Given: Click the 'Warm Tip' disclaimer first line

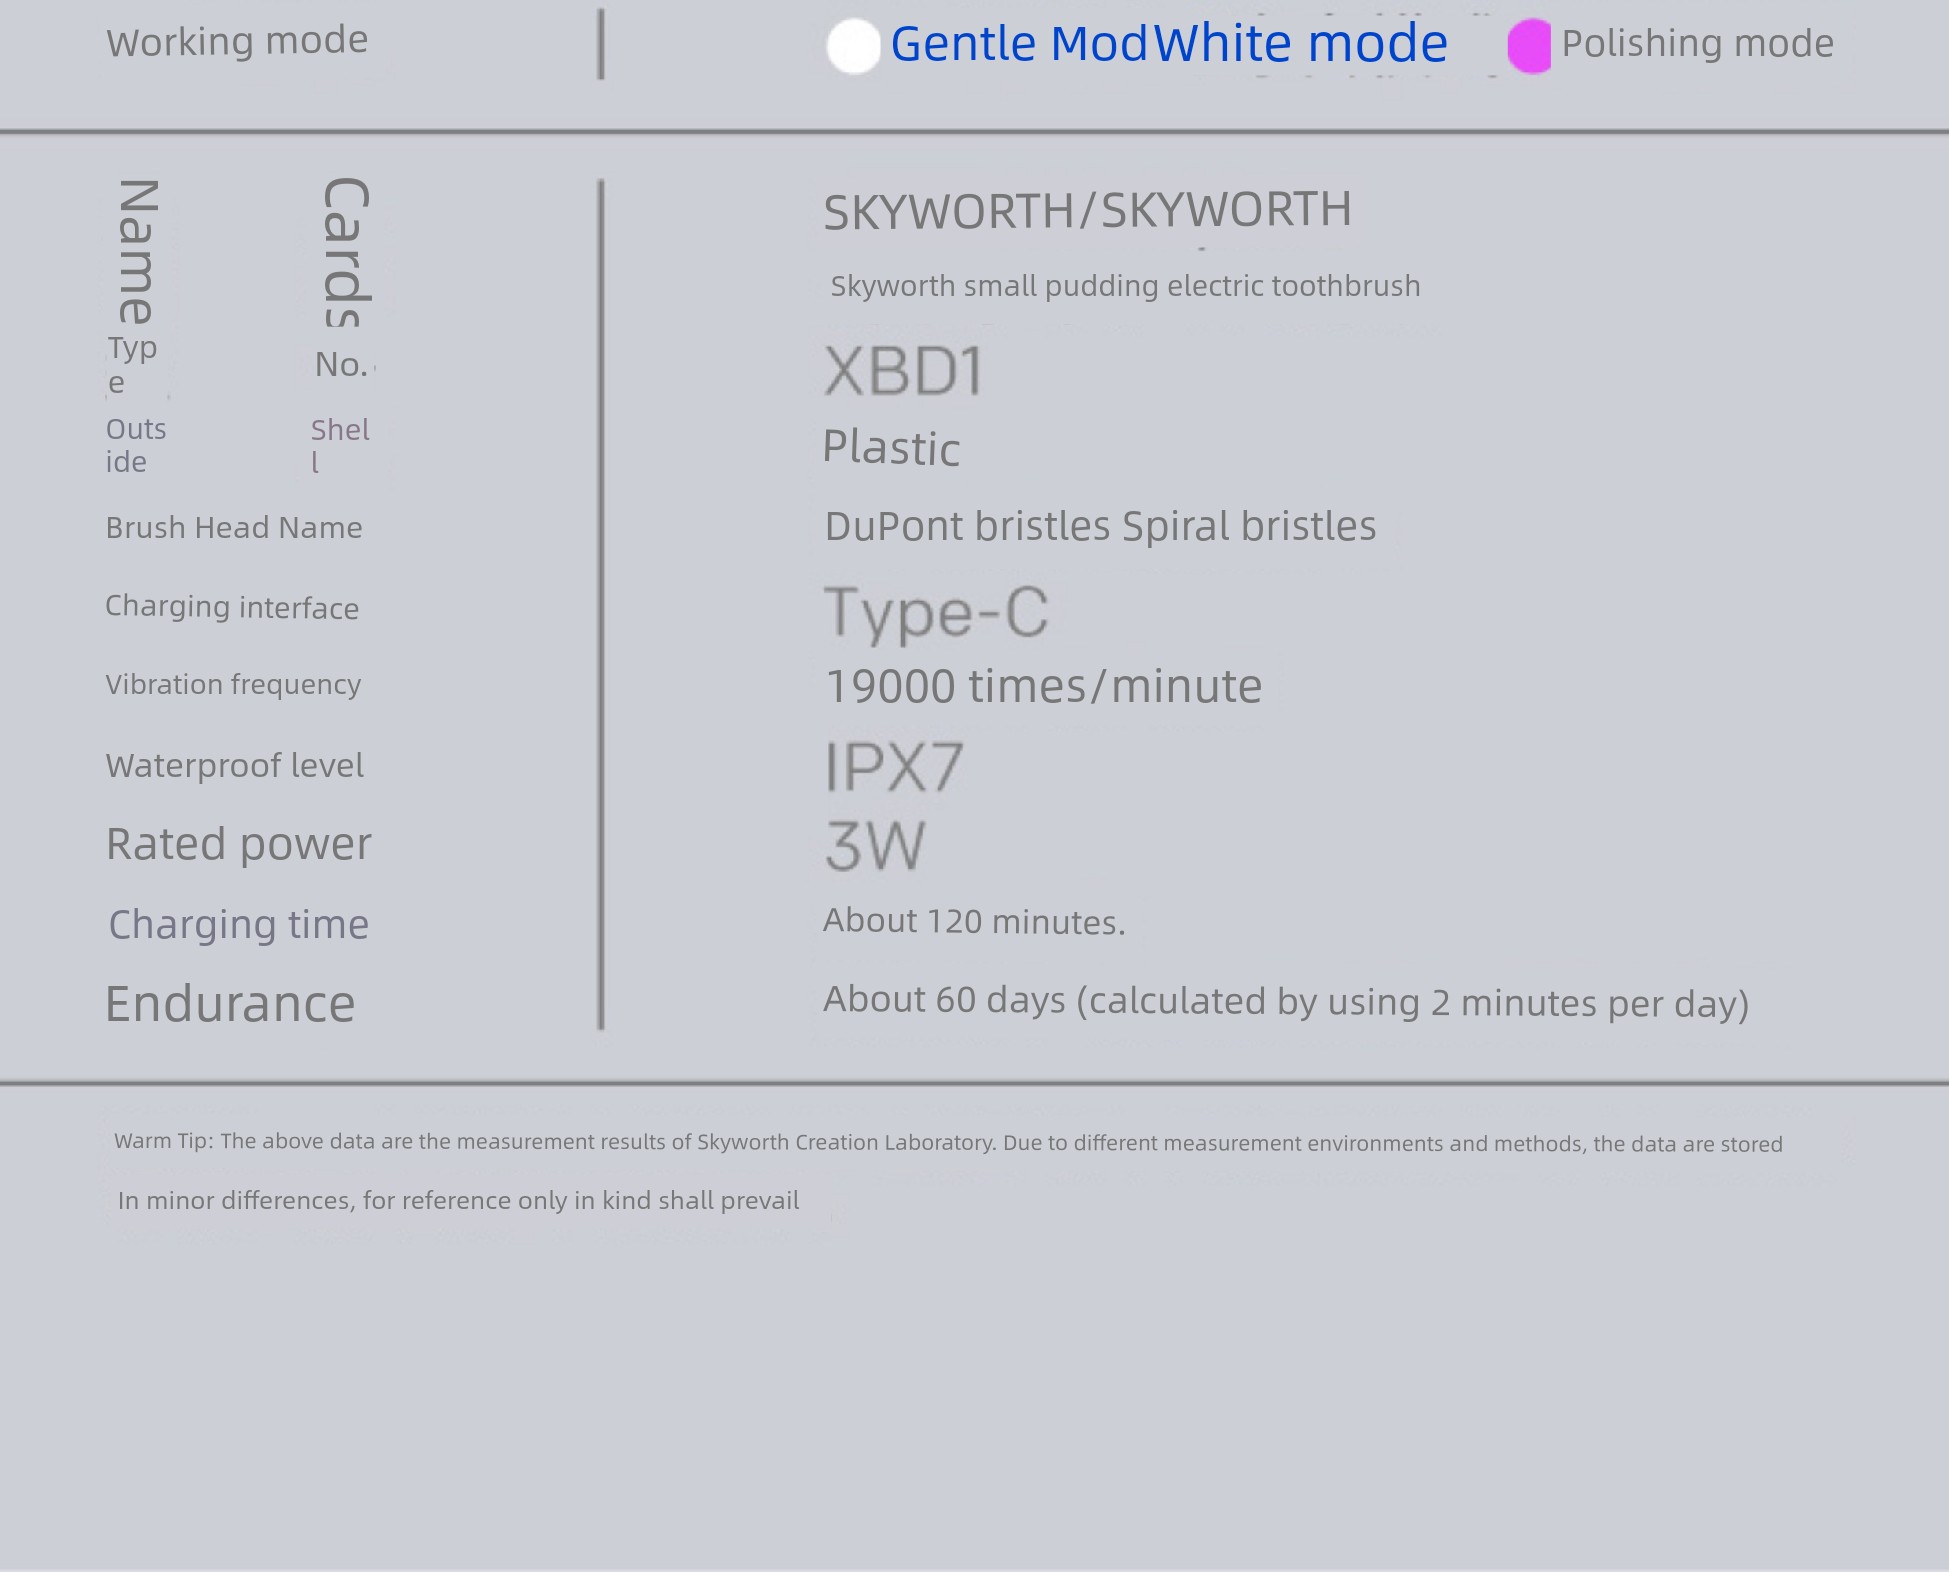Looking at the screenshot, I should click(x=948, y=1143).
